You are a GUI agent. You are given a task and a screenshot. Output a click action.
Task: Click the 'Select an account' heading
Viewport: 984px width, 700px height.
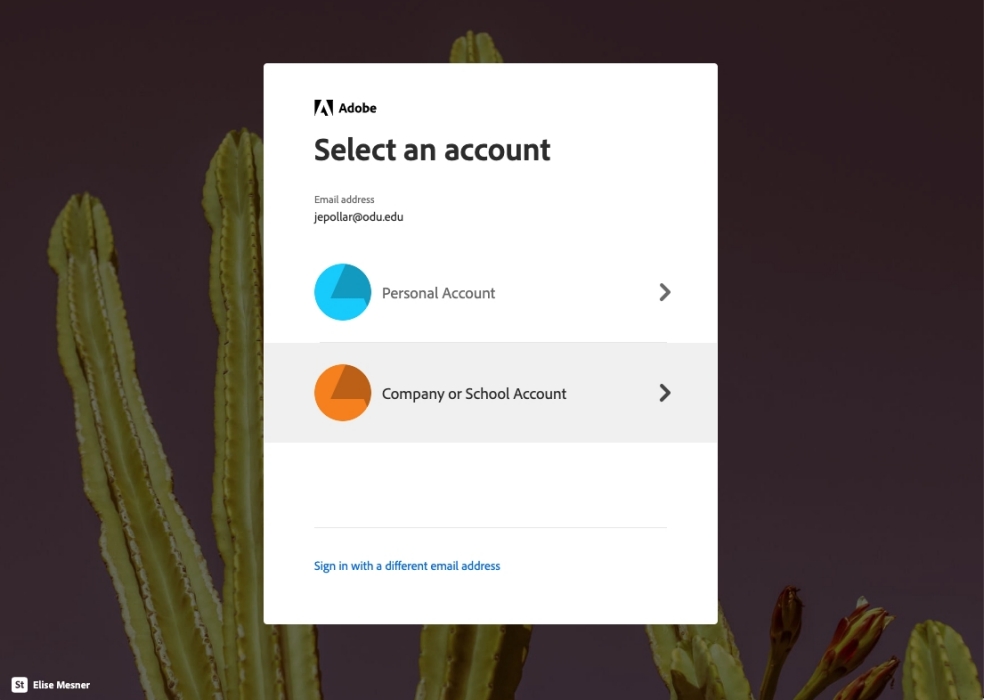click(x=432, y=150)
